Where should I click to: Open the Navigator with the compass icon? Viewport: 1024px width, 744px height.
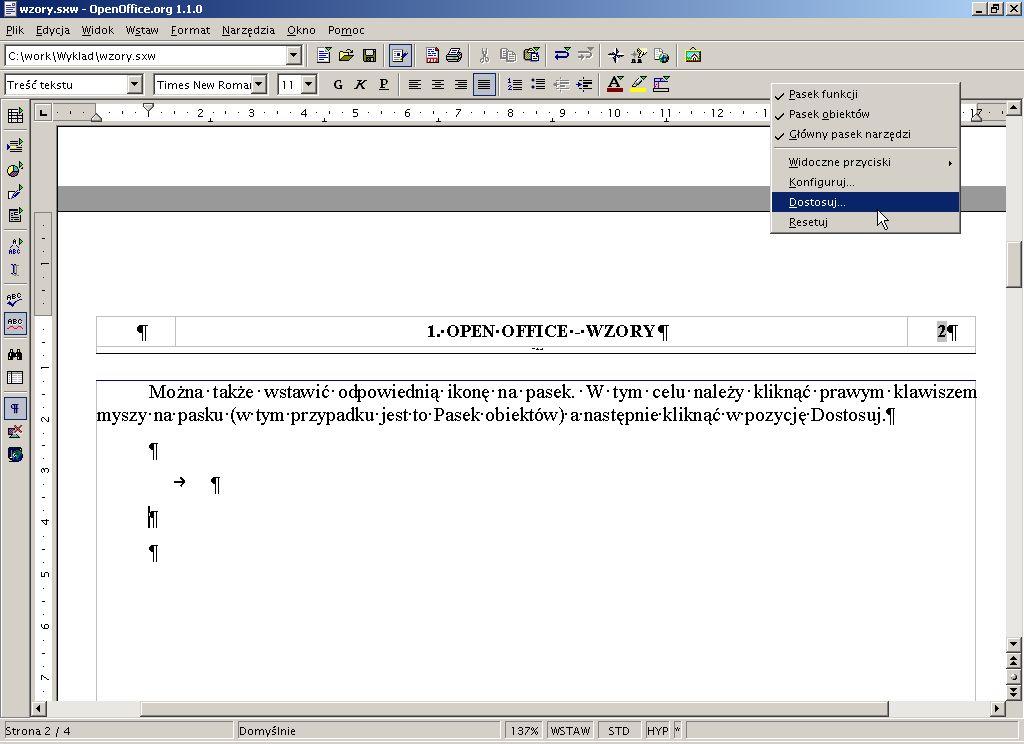(x=615, y=56)
